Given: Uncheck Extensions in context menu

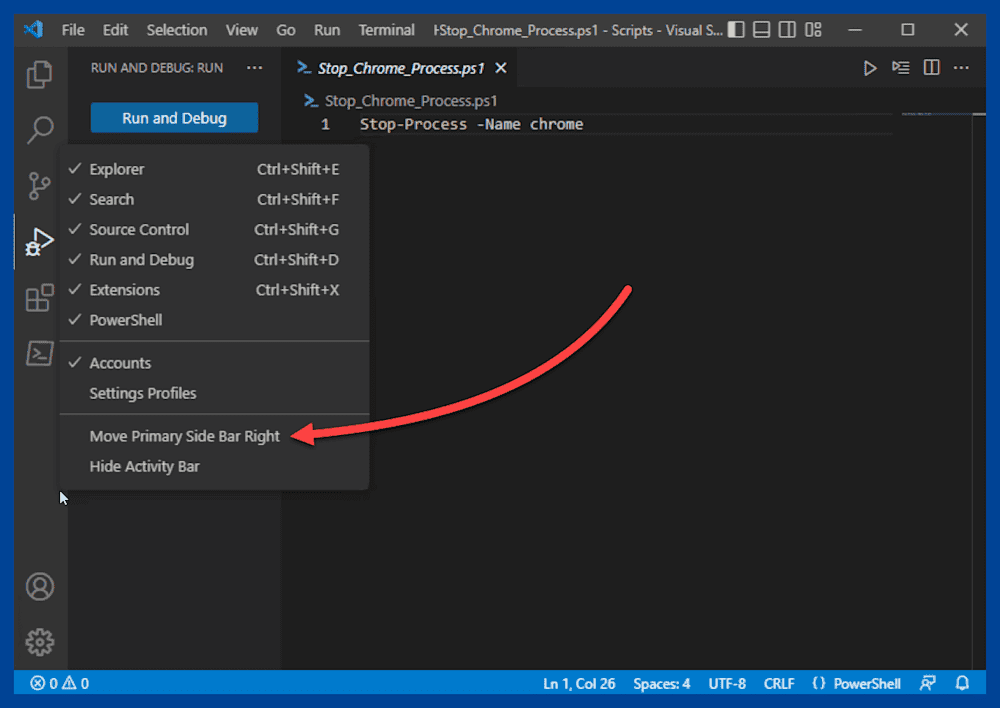Looking at the screenshot, I should [214, 290].
